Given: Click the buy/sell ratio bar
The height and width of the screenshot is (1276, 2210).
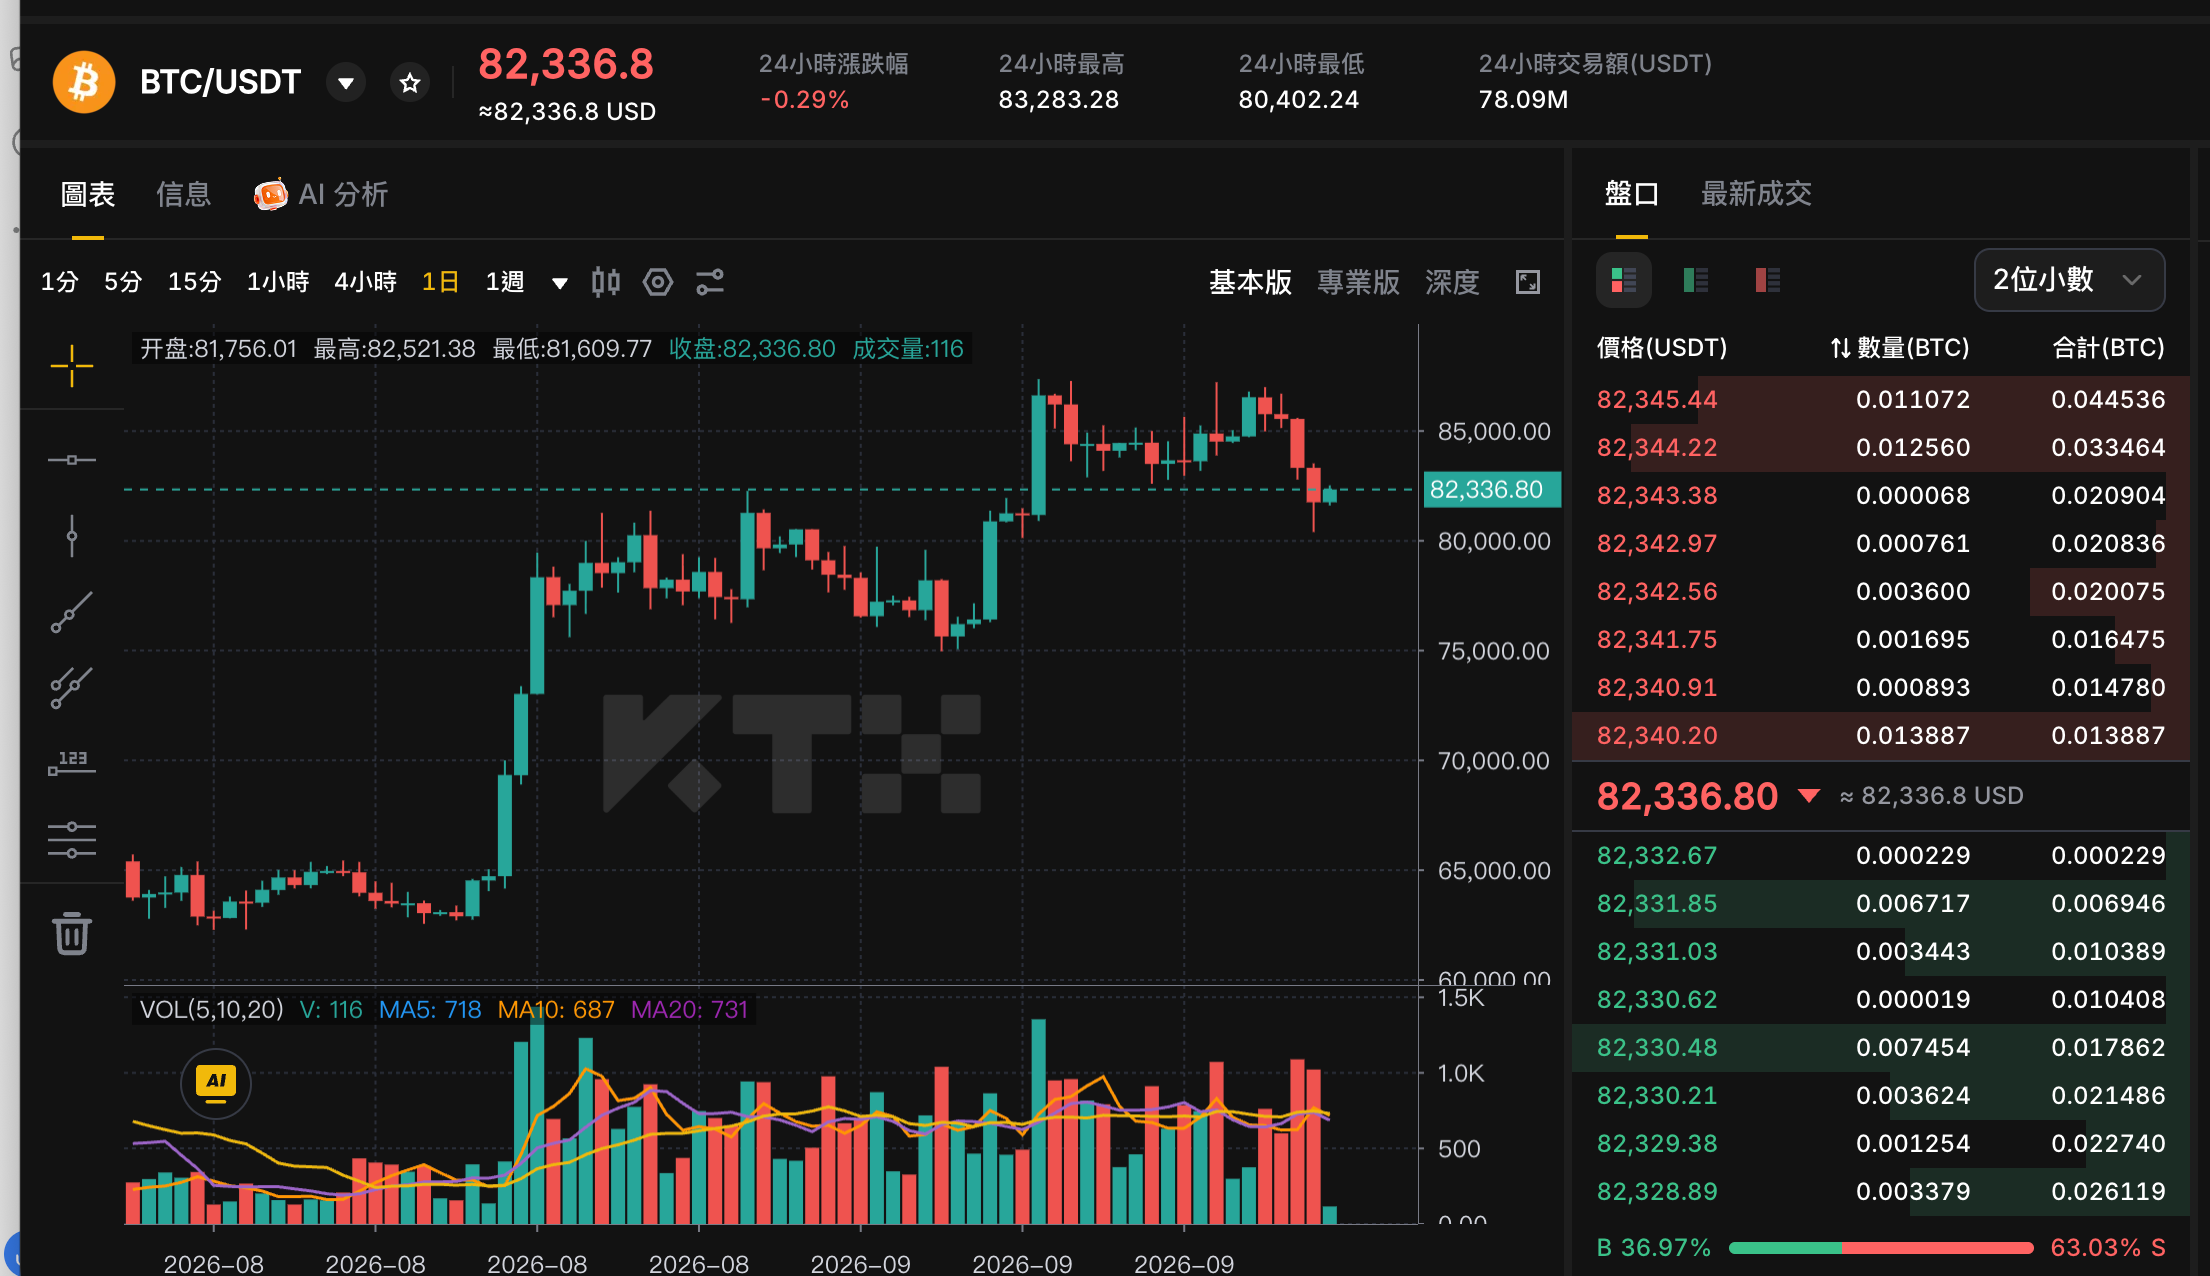Looking at the screenshot, I should point(1881,1247).
